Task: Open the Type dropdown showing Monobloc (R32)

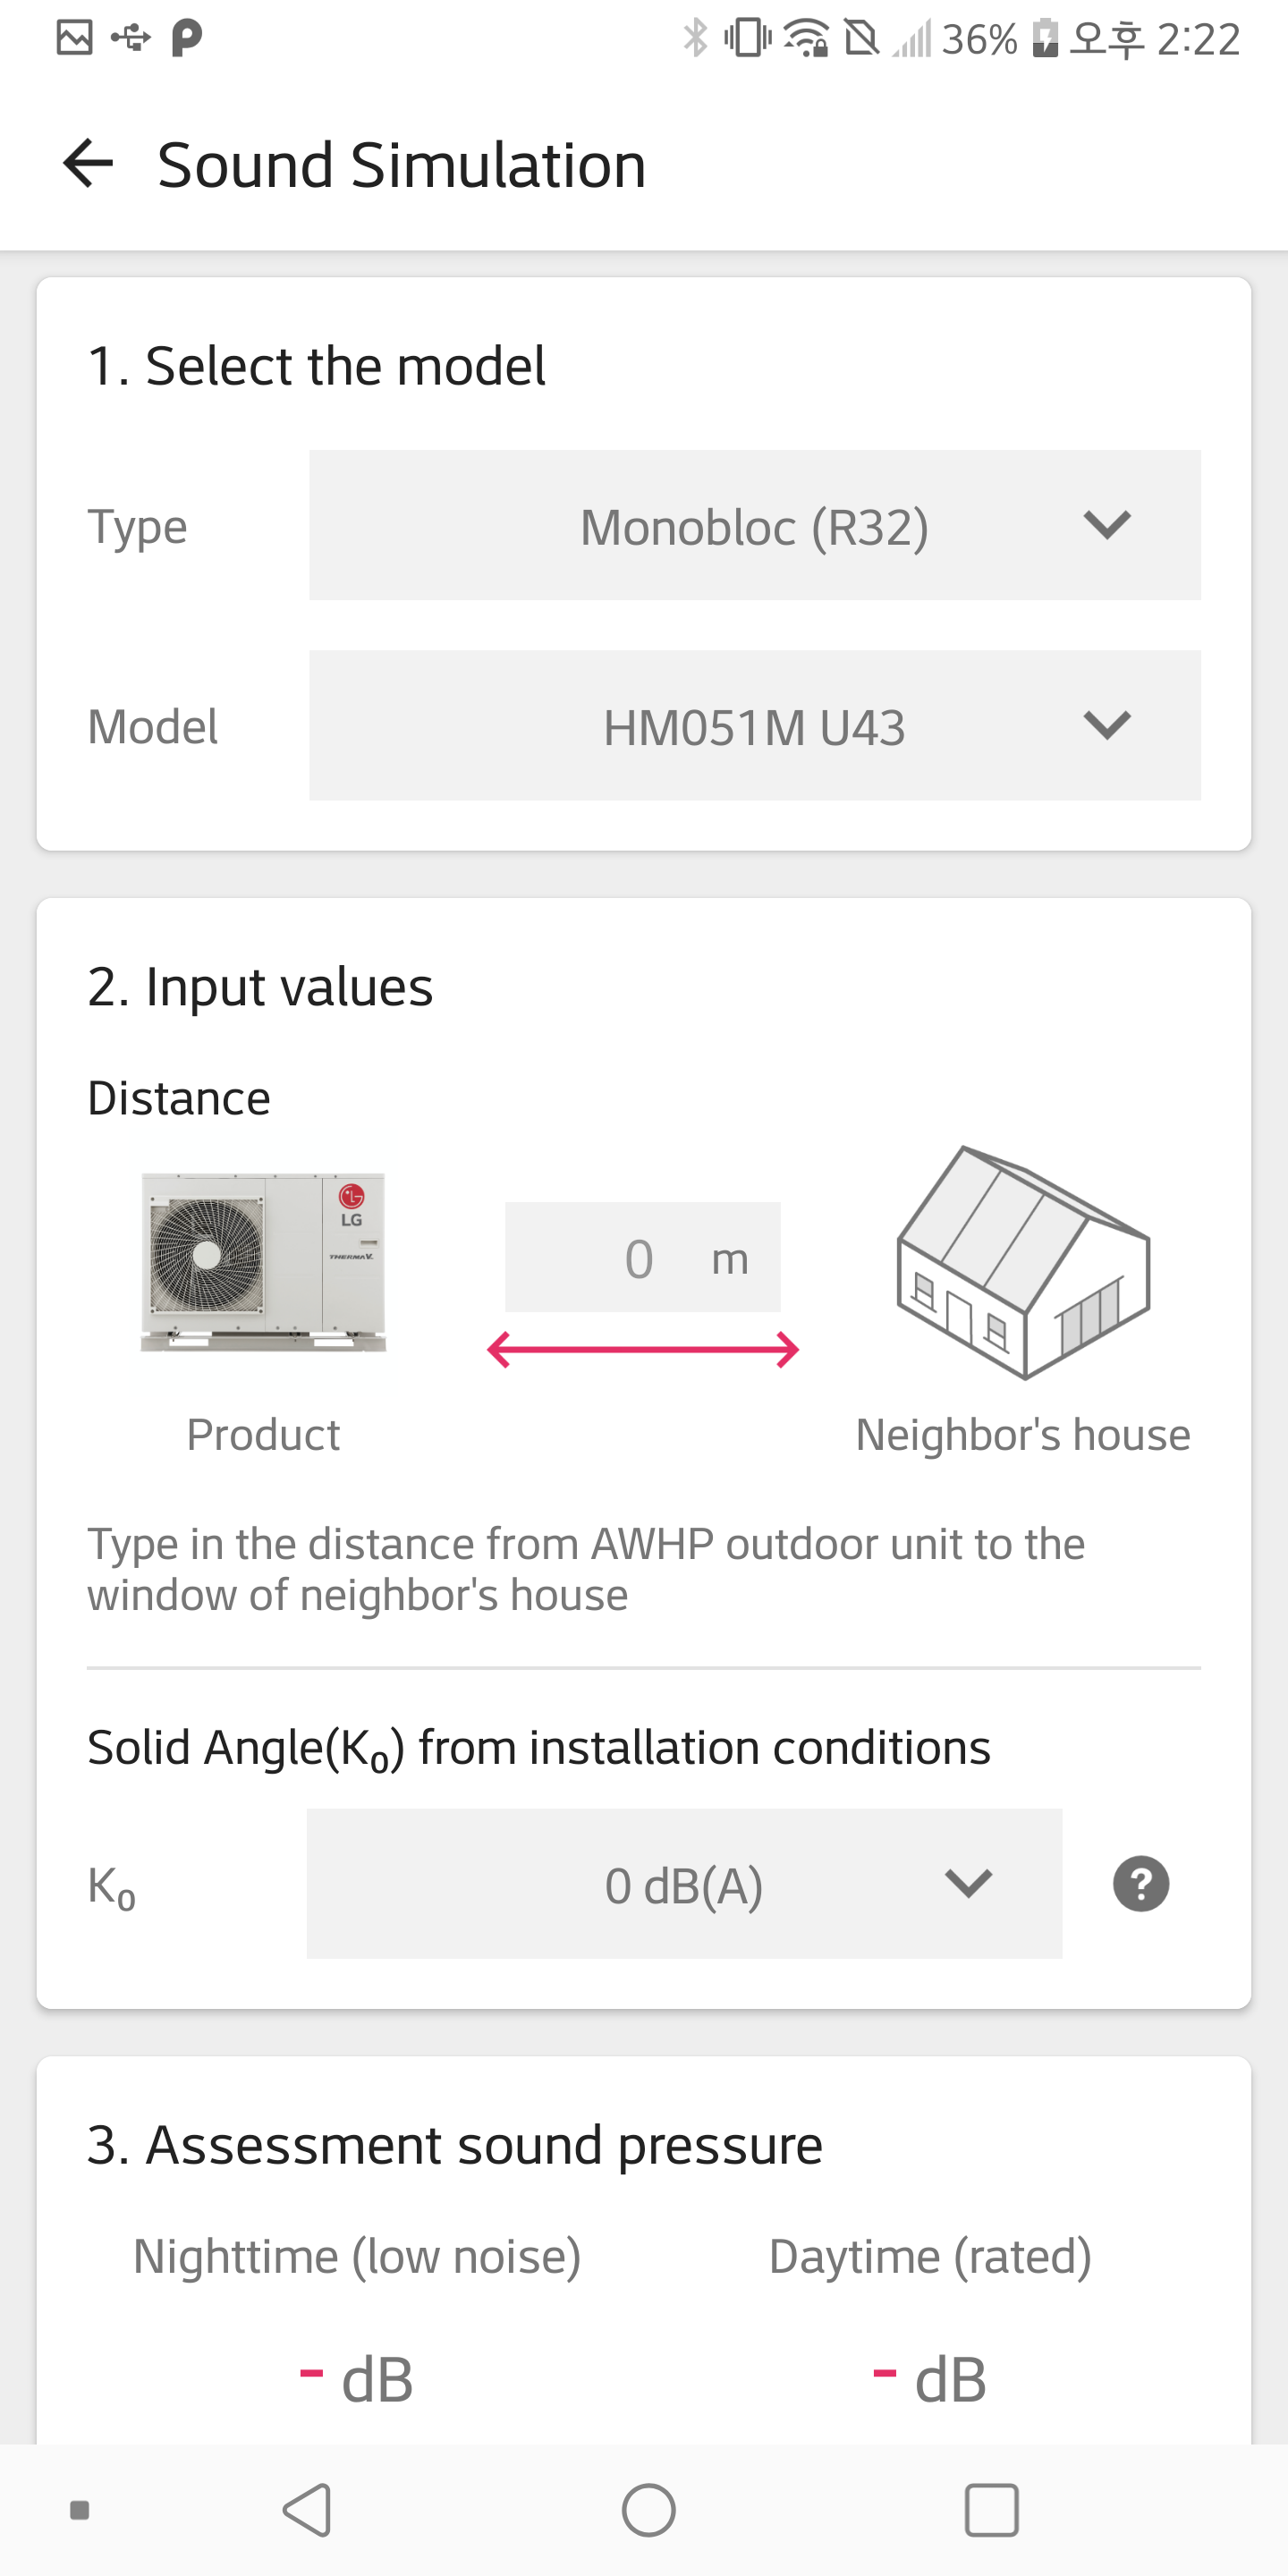Action: (x=754, y=526)
